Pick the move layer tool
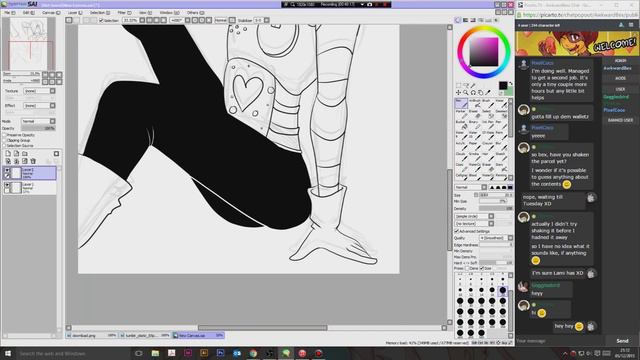Screen dimensions: 640x360 tap(459, 93)
